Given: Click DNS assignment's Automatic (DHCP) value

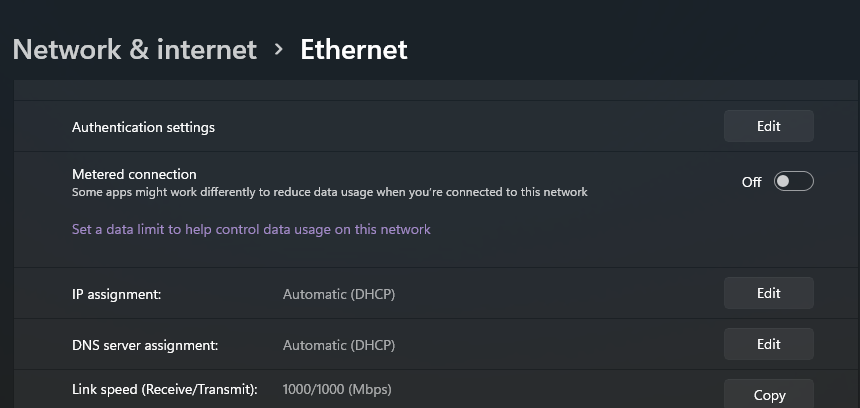Looking at the screenshot, I should [x=338, y=345].
